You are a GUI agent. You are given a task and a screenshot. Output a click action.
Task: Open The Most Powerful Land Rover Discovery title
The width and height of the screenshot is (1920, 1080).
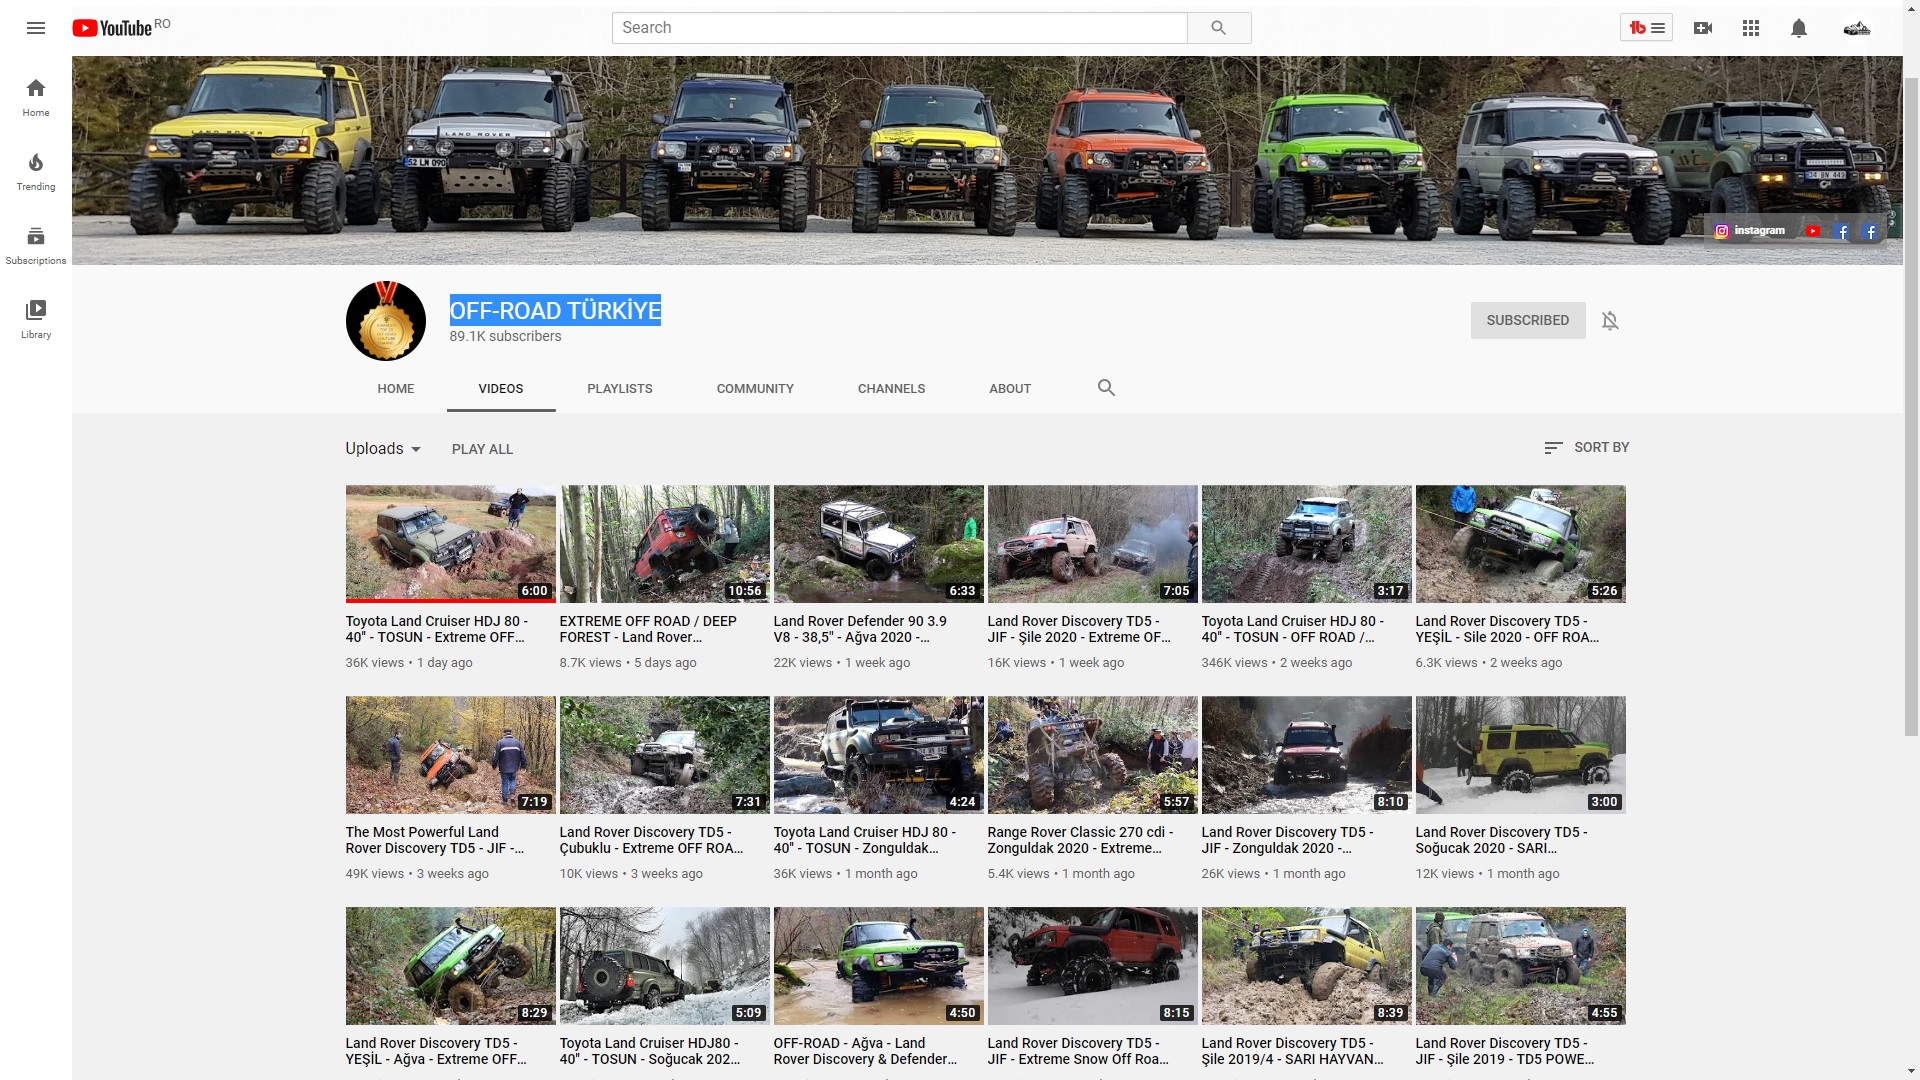[x=435, y=840]
